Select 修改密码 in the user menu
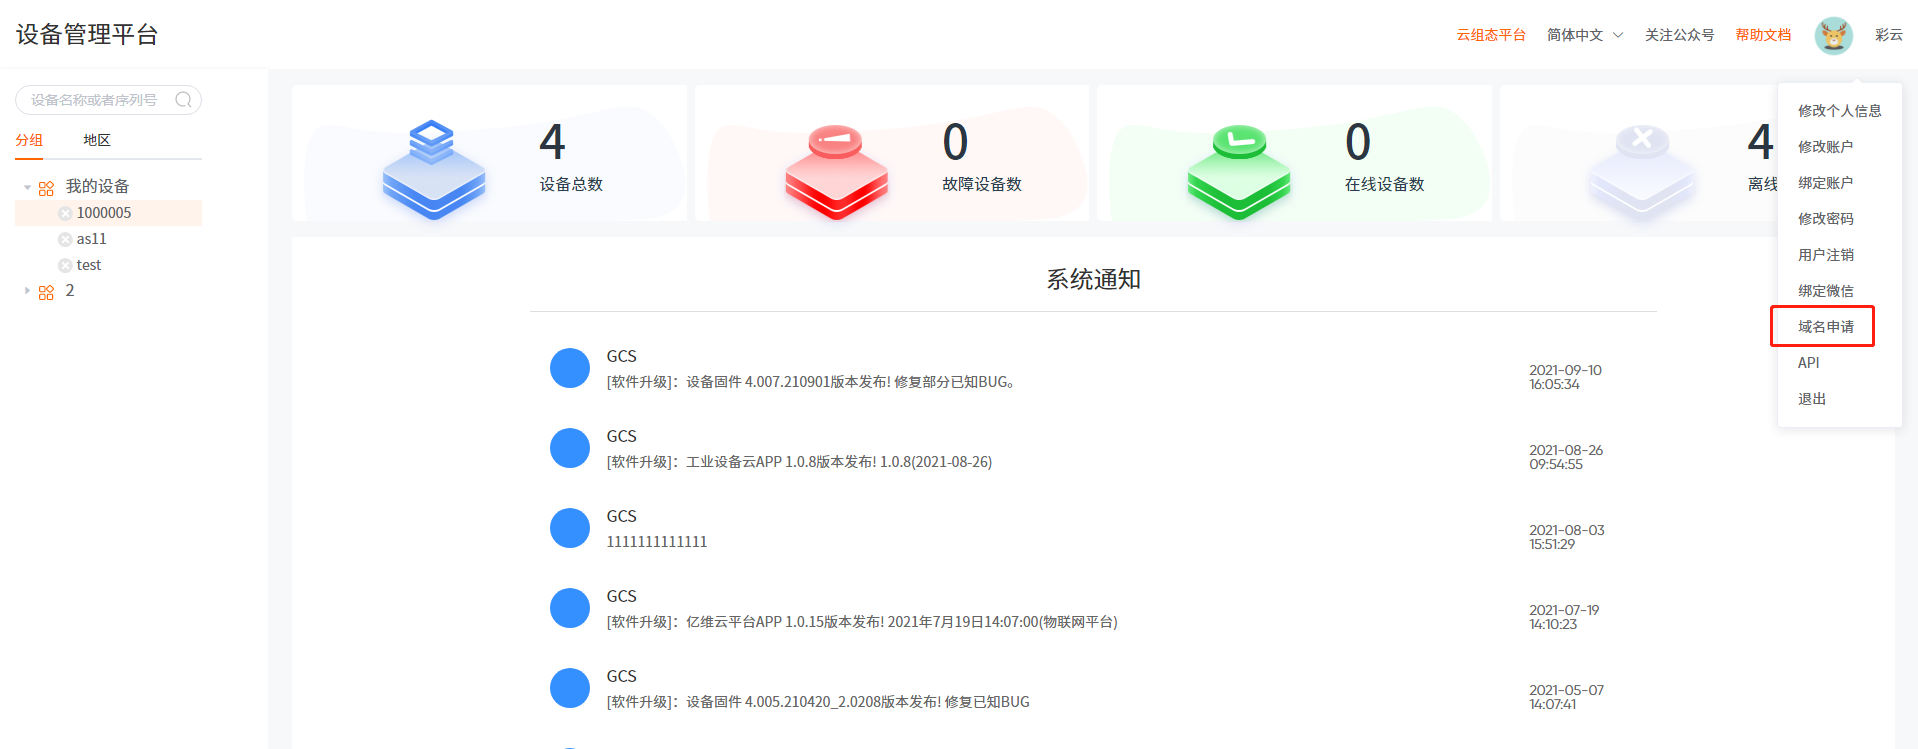The height and width of the screenshot is (749, 1918). point(1825,219)
